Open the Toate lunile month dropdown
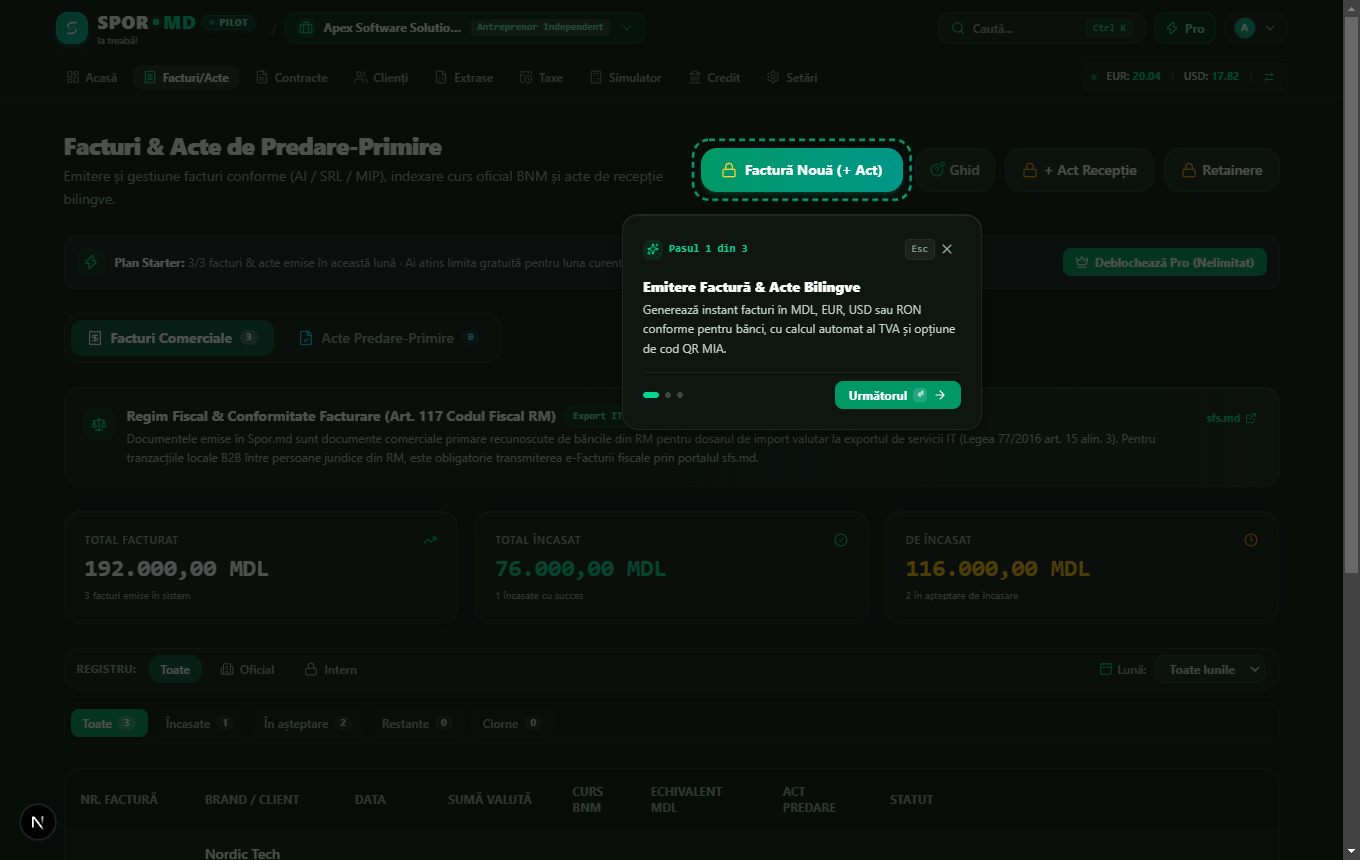 point(1210,669)
